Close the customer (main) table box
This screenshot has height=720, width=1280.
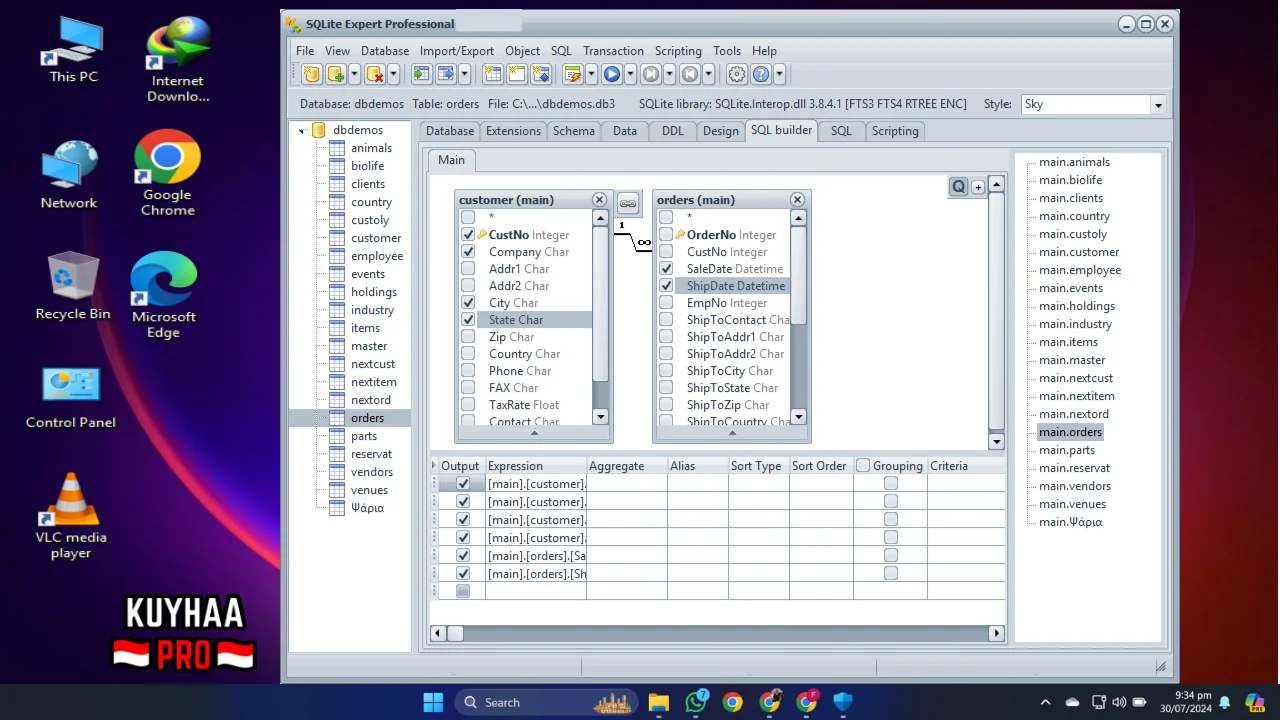(599, 200)
